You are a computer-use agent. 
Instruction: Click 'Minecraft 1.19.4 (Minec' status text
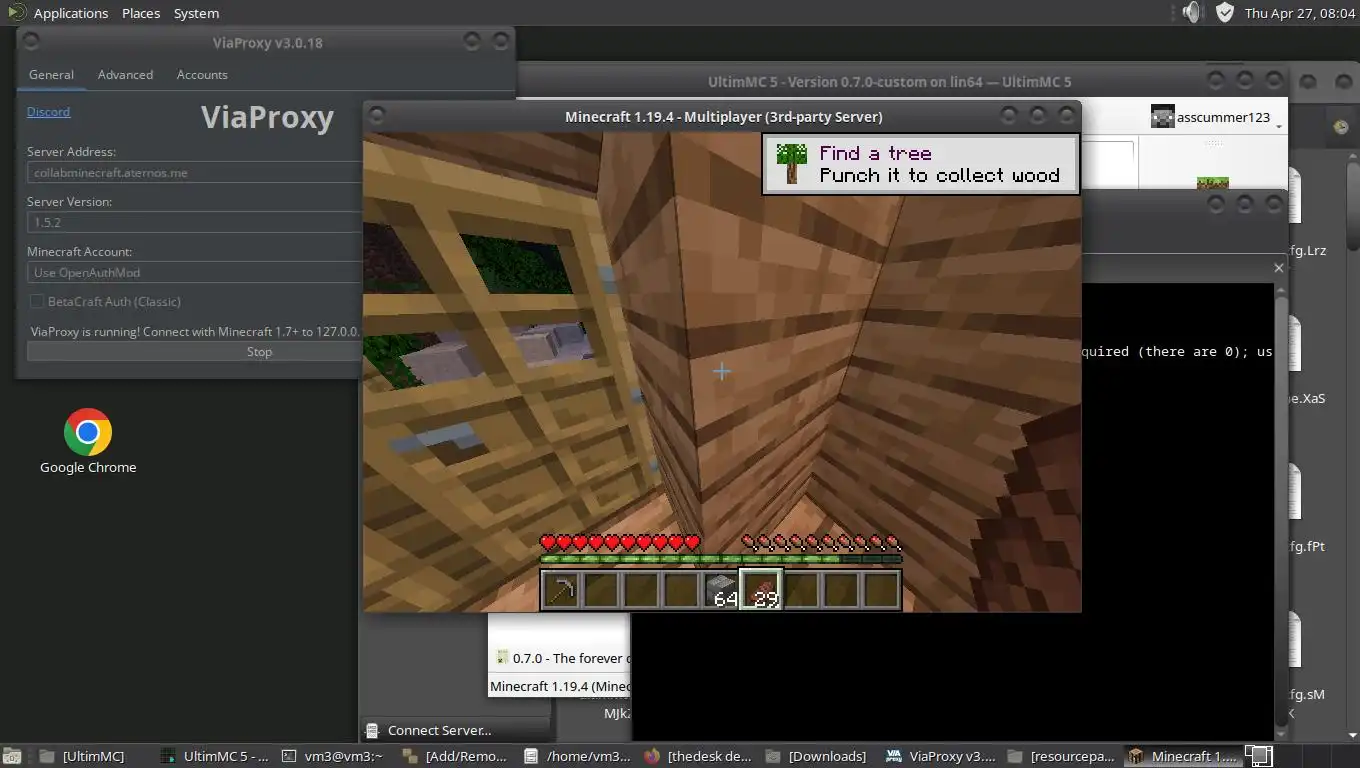[x=559, y=686]
